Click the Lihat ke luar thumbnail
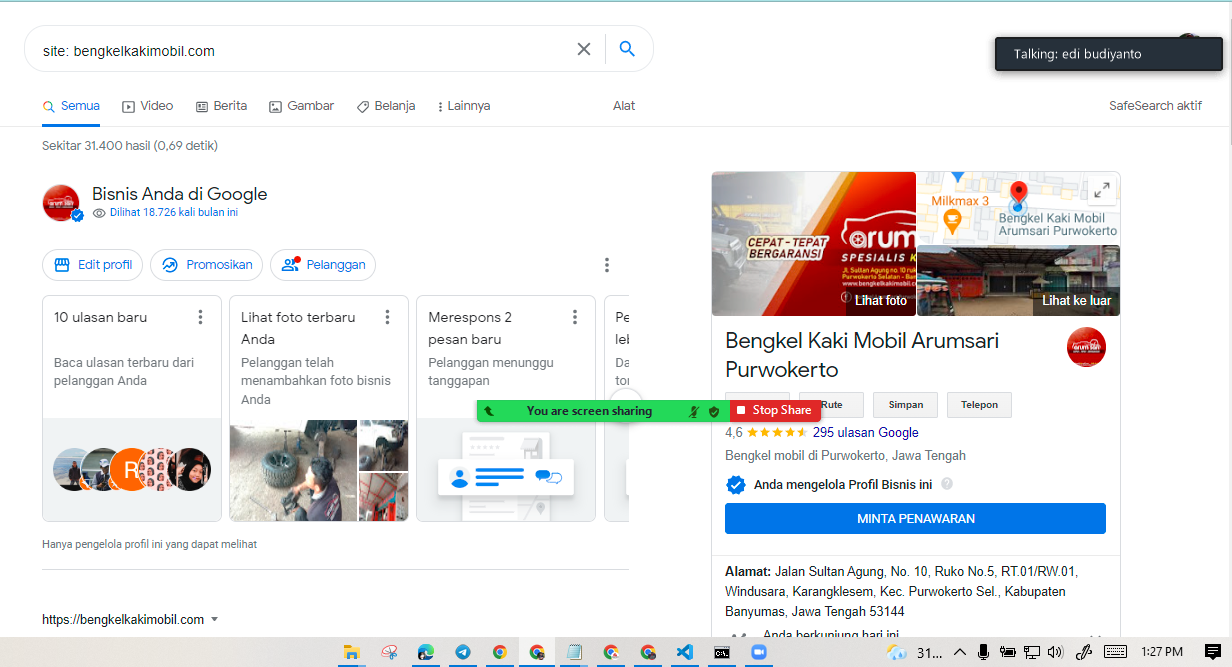This screenshot has height=667, width=1232. (x=1018, y=281)
